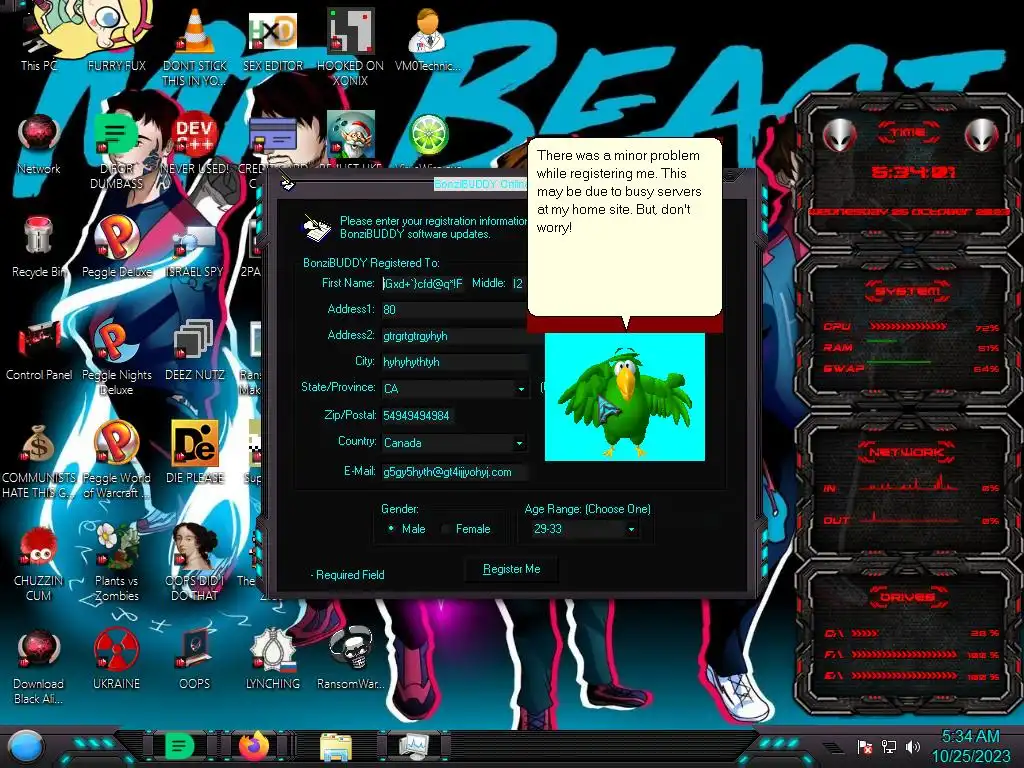1024x768 pixels.
Task: Expand the State/Province dropdown showing CA
Action: tap(520, 389)
